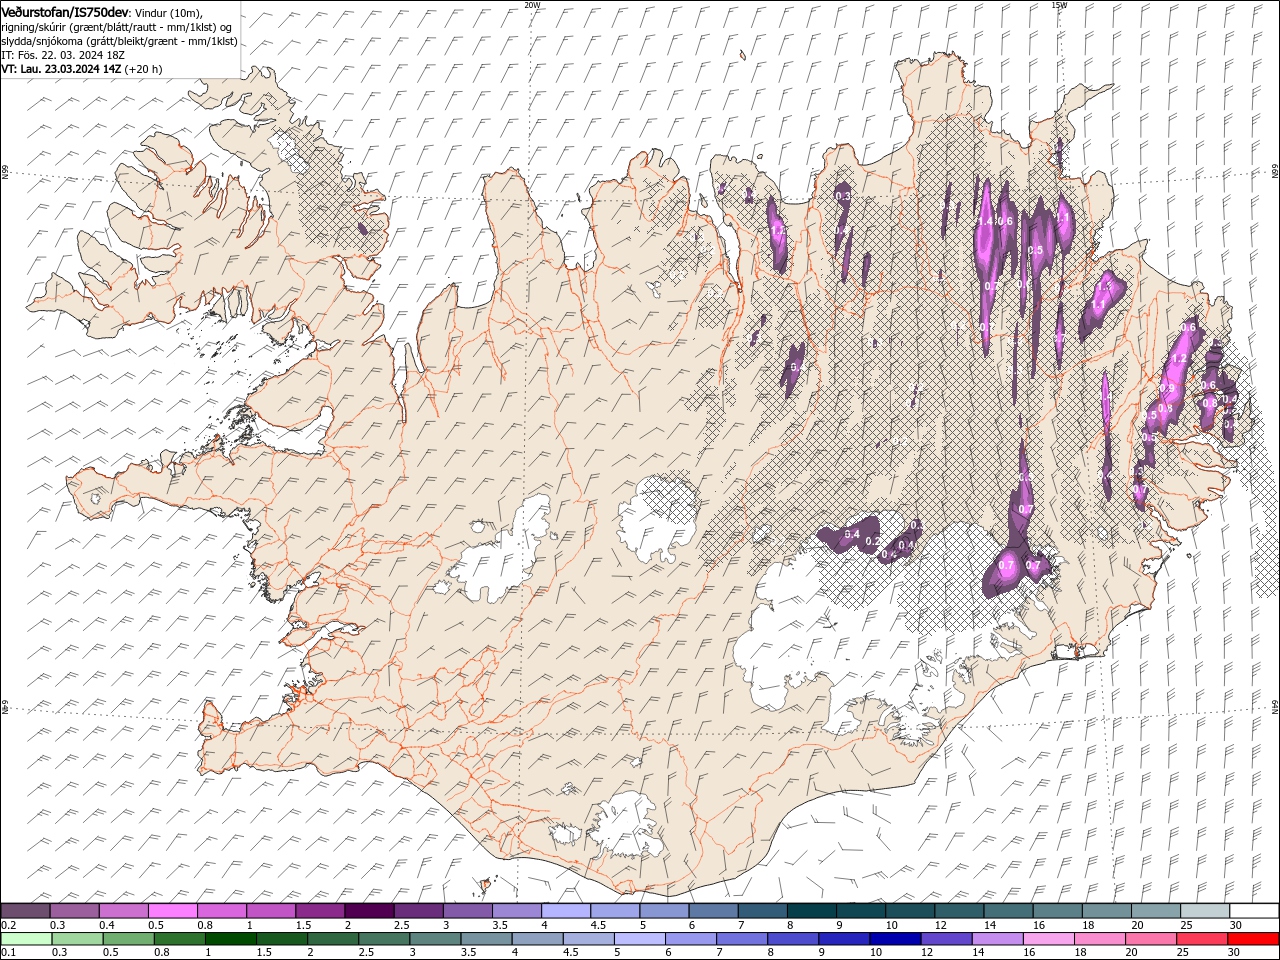Screen dimensions: 1280x960
Task: Click the 20W longitude label at top
Action: [x=532, y=5]
